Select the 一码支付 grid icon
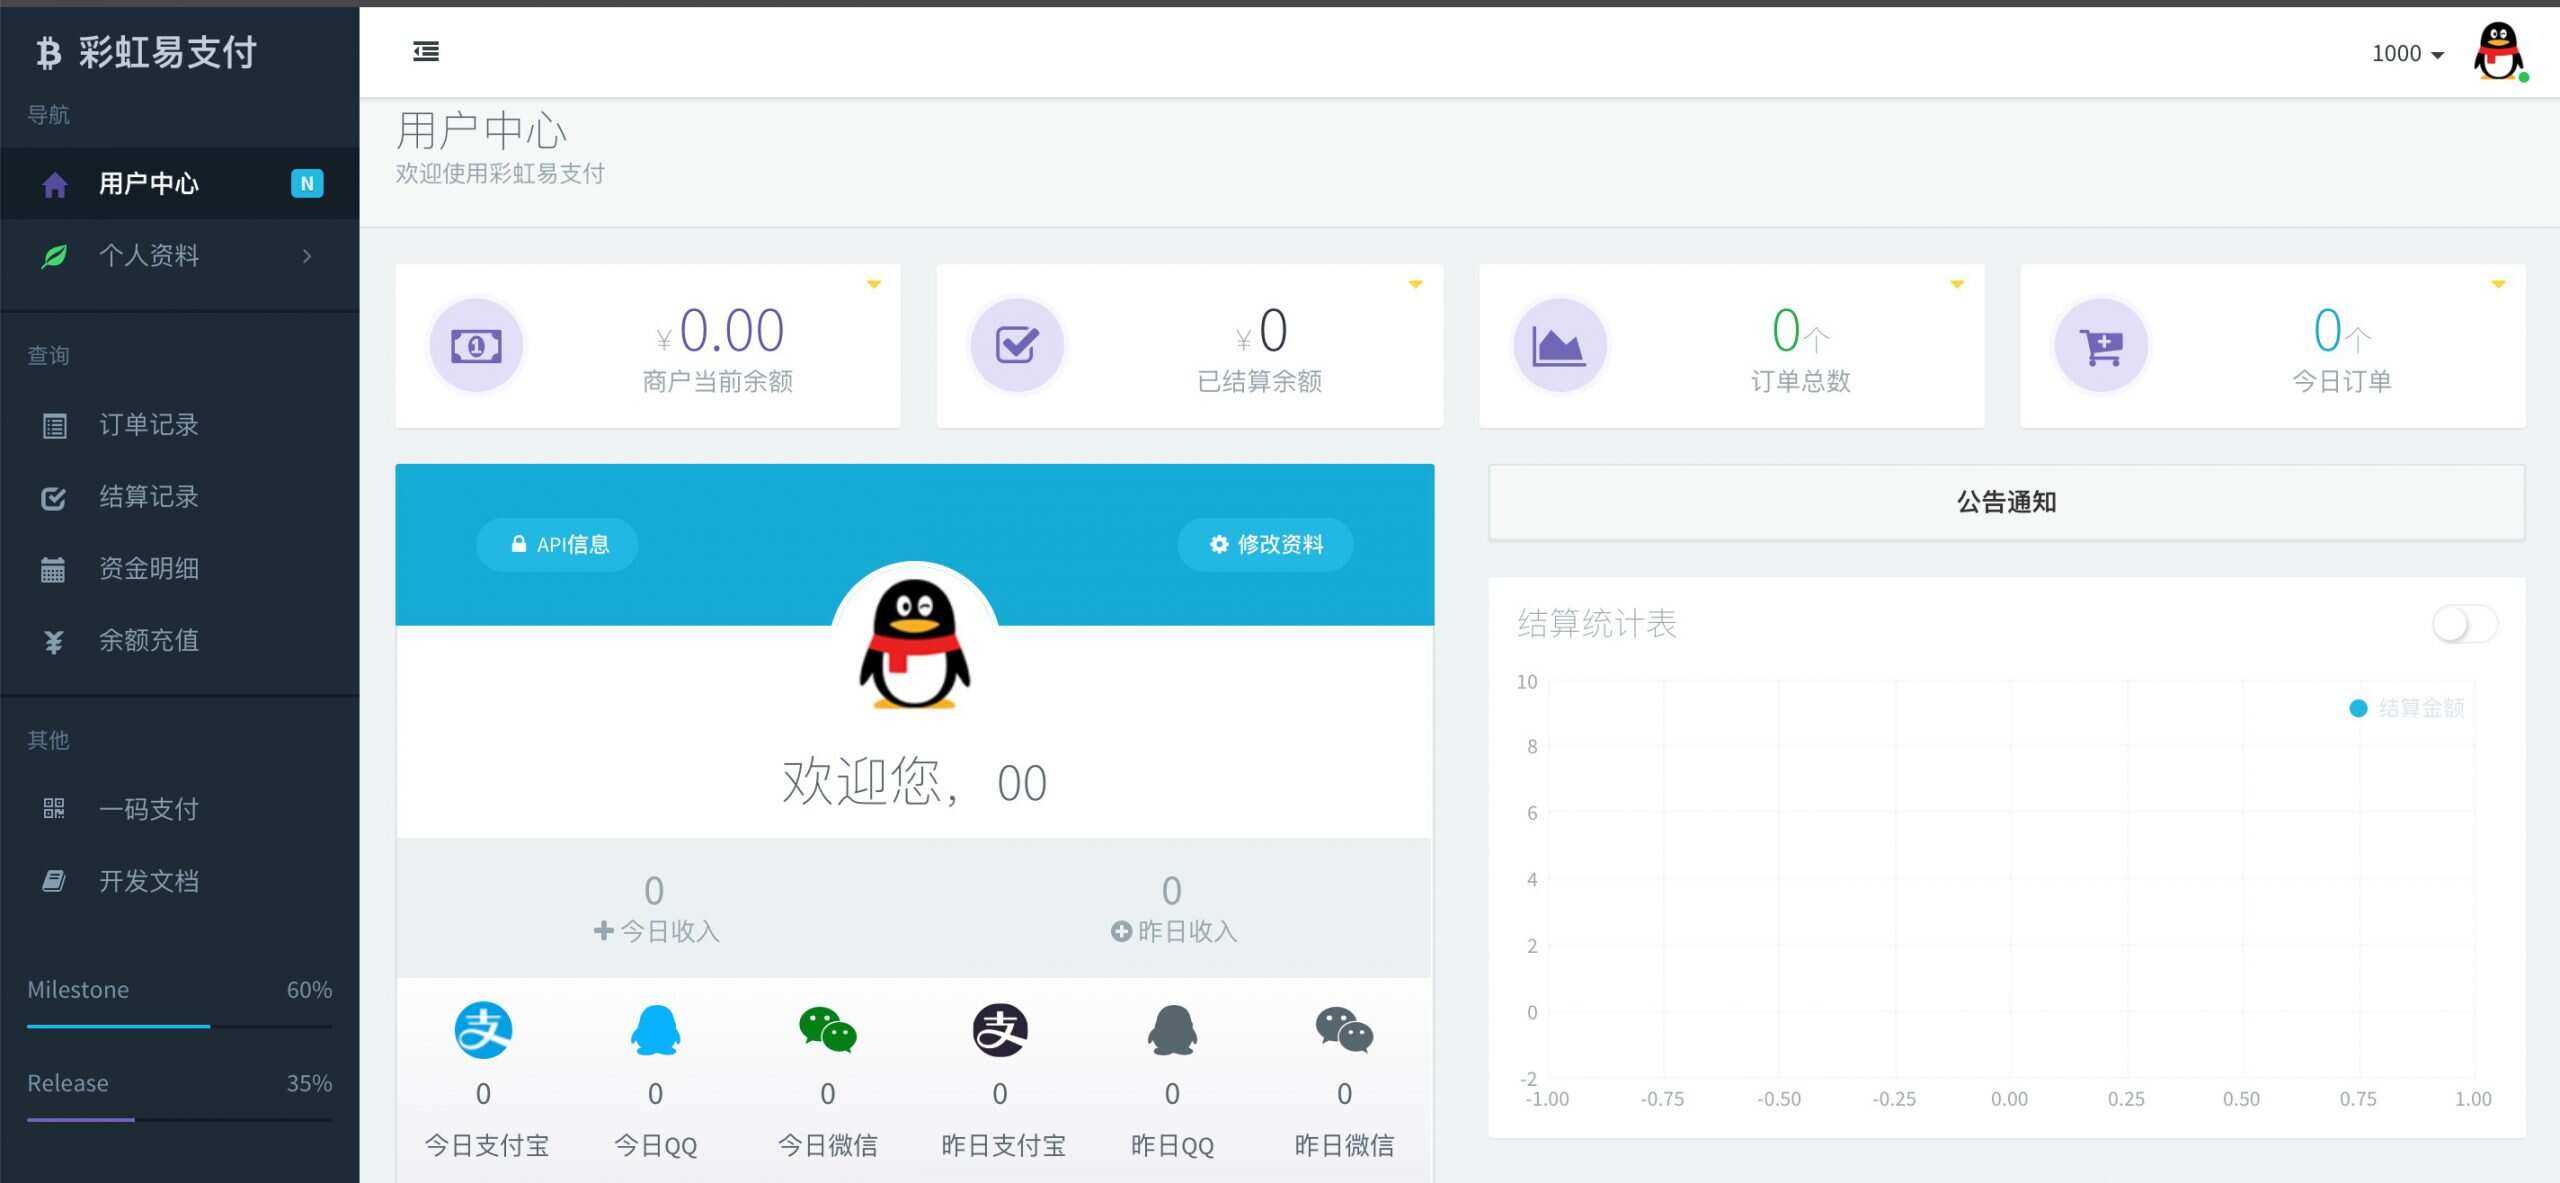The width and height of the screenshot is (2560, 1183). click(x=54, y=809)
